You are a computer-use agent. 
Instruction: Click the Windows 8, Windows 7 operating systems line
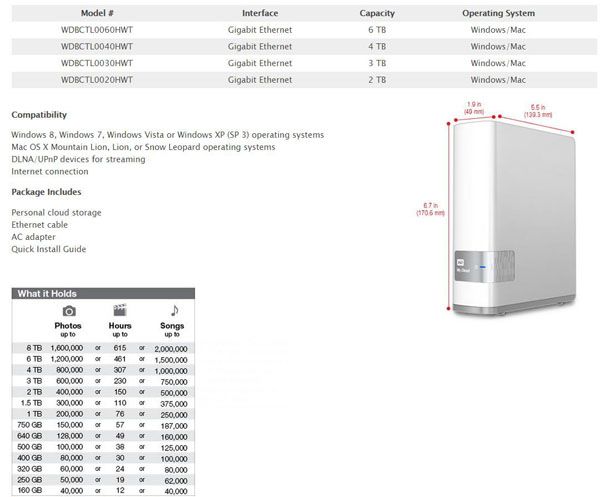click(x=168, y=135)
